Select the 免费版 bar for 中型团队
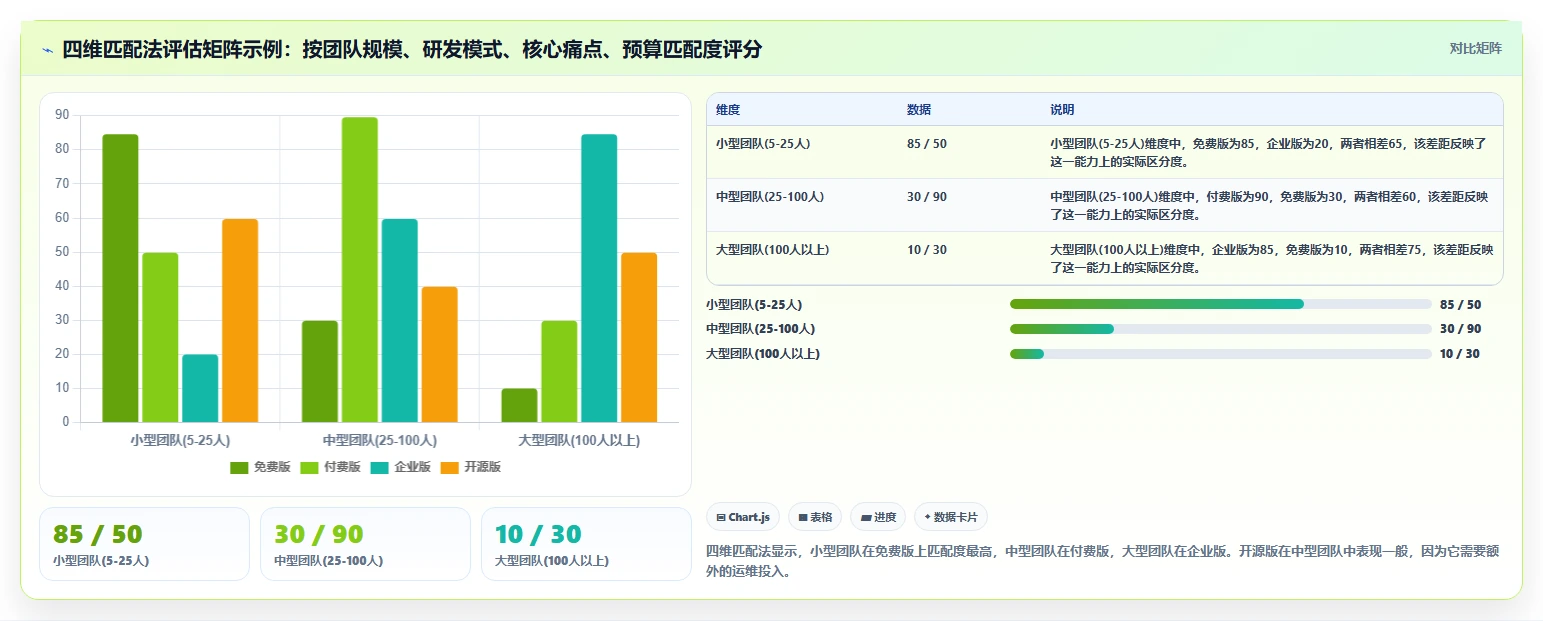 coord(320,371)
